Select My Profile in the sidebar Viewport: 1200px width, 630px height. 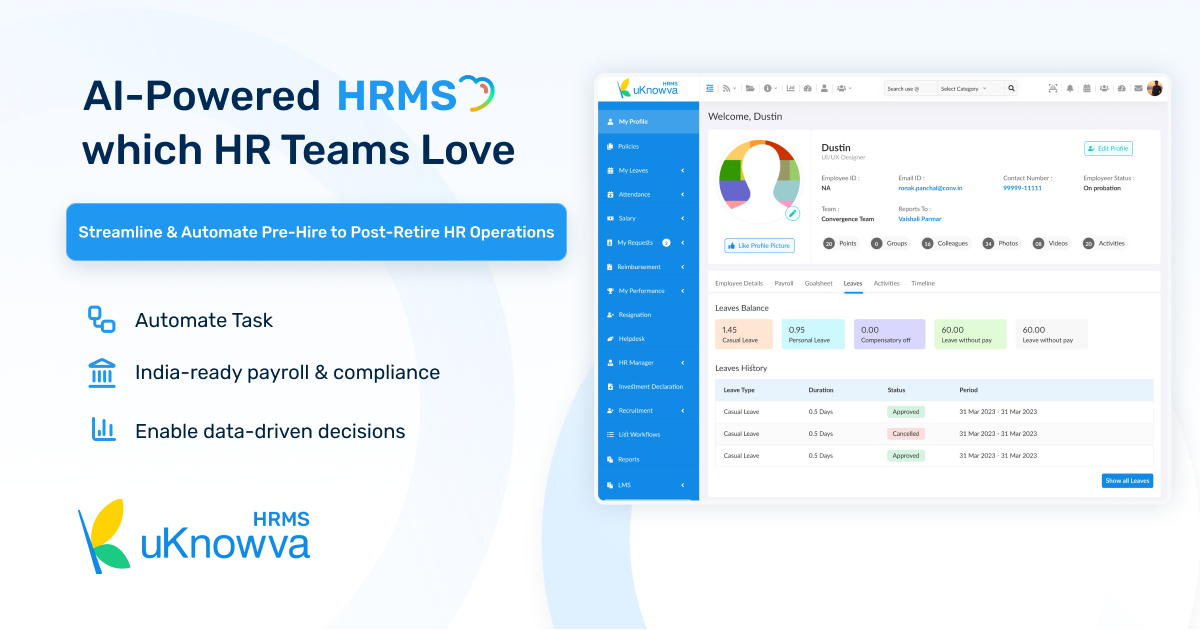tap(648, 121)
